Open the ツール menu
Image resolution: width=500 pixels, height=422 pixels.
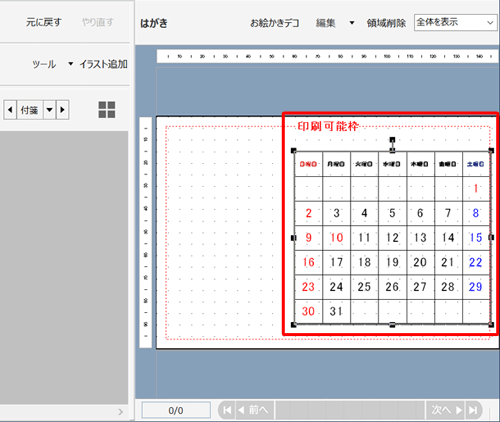click(x=44, y=64)
